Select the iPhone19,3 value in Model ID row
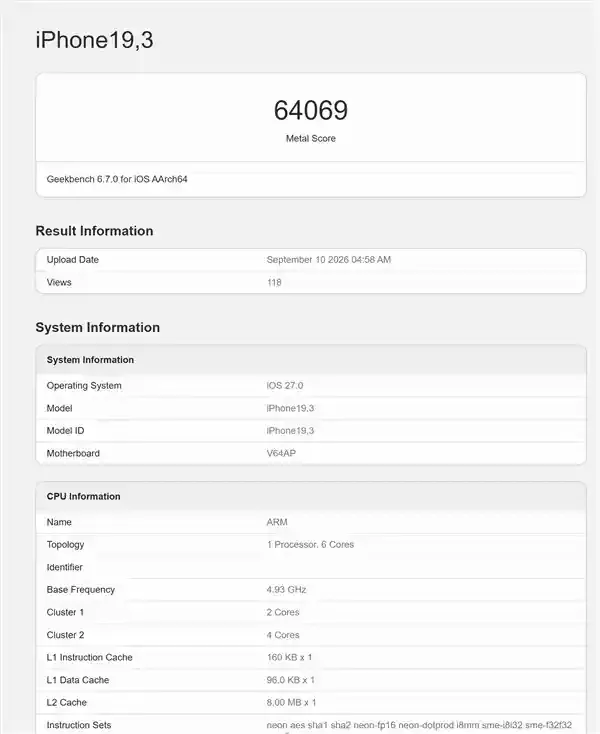Image resolution: width=600 pixels, height=734 pixels. pos(290,431)
